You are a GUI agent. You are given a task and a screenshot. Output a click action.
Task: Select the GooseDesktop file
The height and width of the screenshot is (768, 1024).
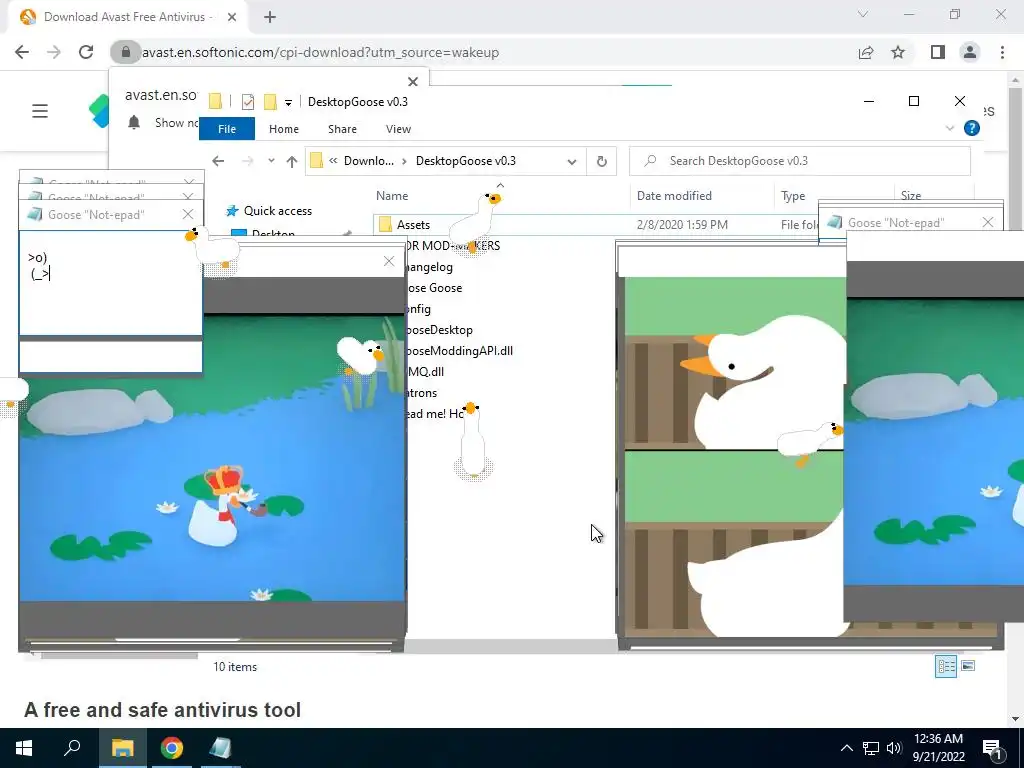(439, 330)
